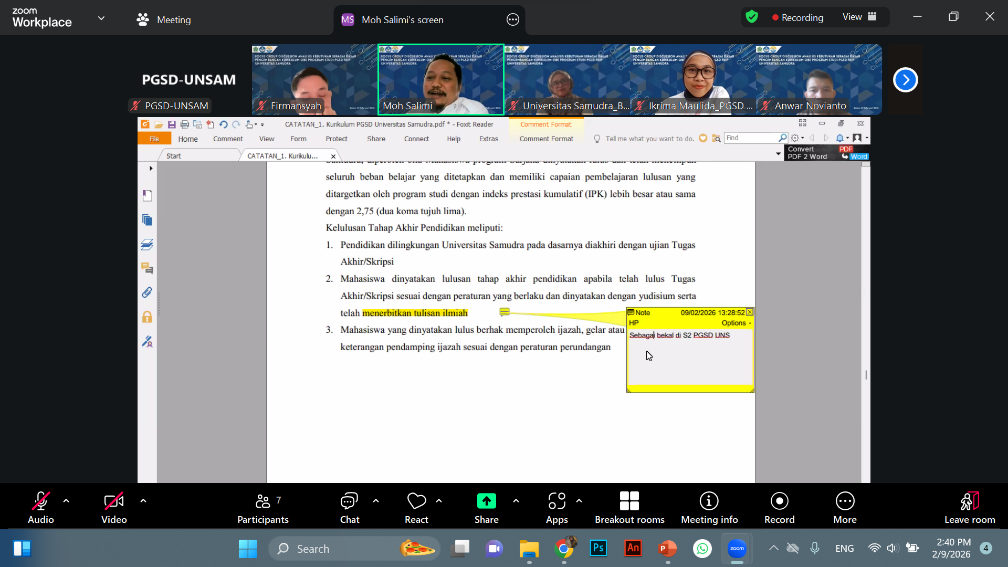Image resolution: width=1008 pixels, height=567 pixels.
Task: Open the Zoom Workplace dropdown arrow
Action: click(100, 18)
